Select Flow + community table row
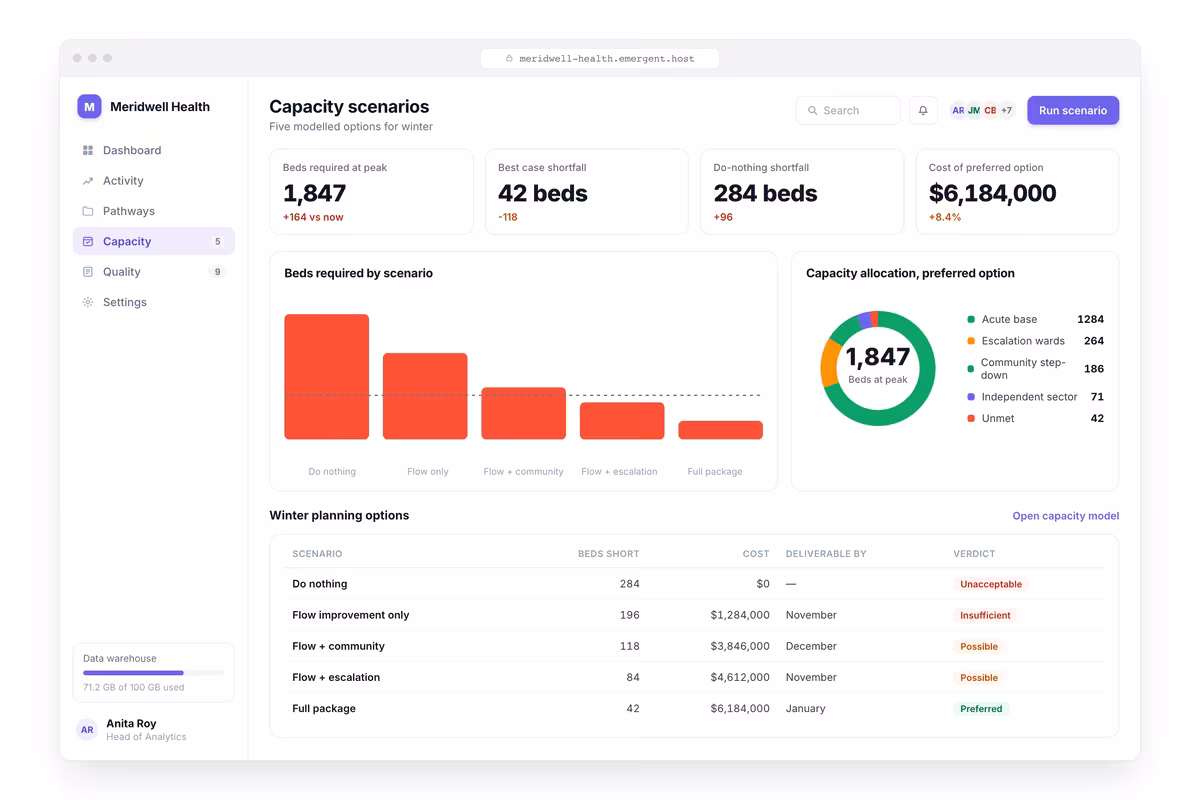1200x800 pixels. (694, 646)
